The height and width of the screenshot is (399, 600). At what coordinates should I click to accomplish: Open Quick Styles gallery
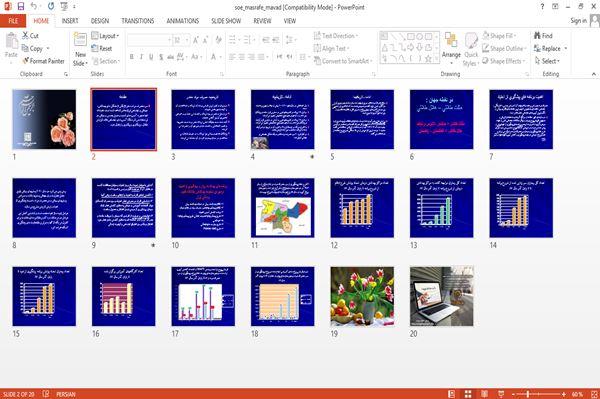tap(471, 49)
